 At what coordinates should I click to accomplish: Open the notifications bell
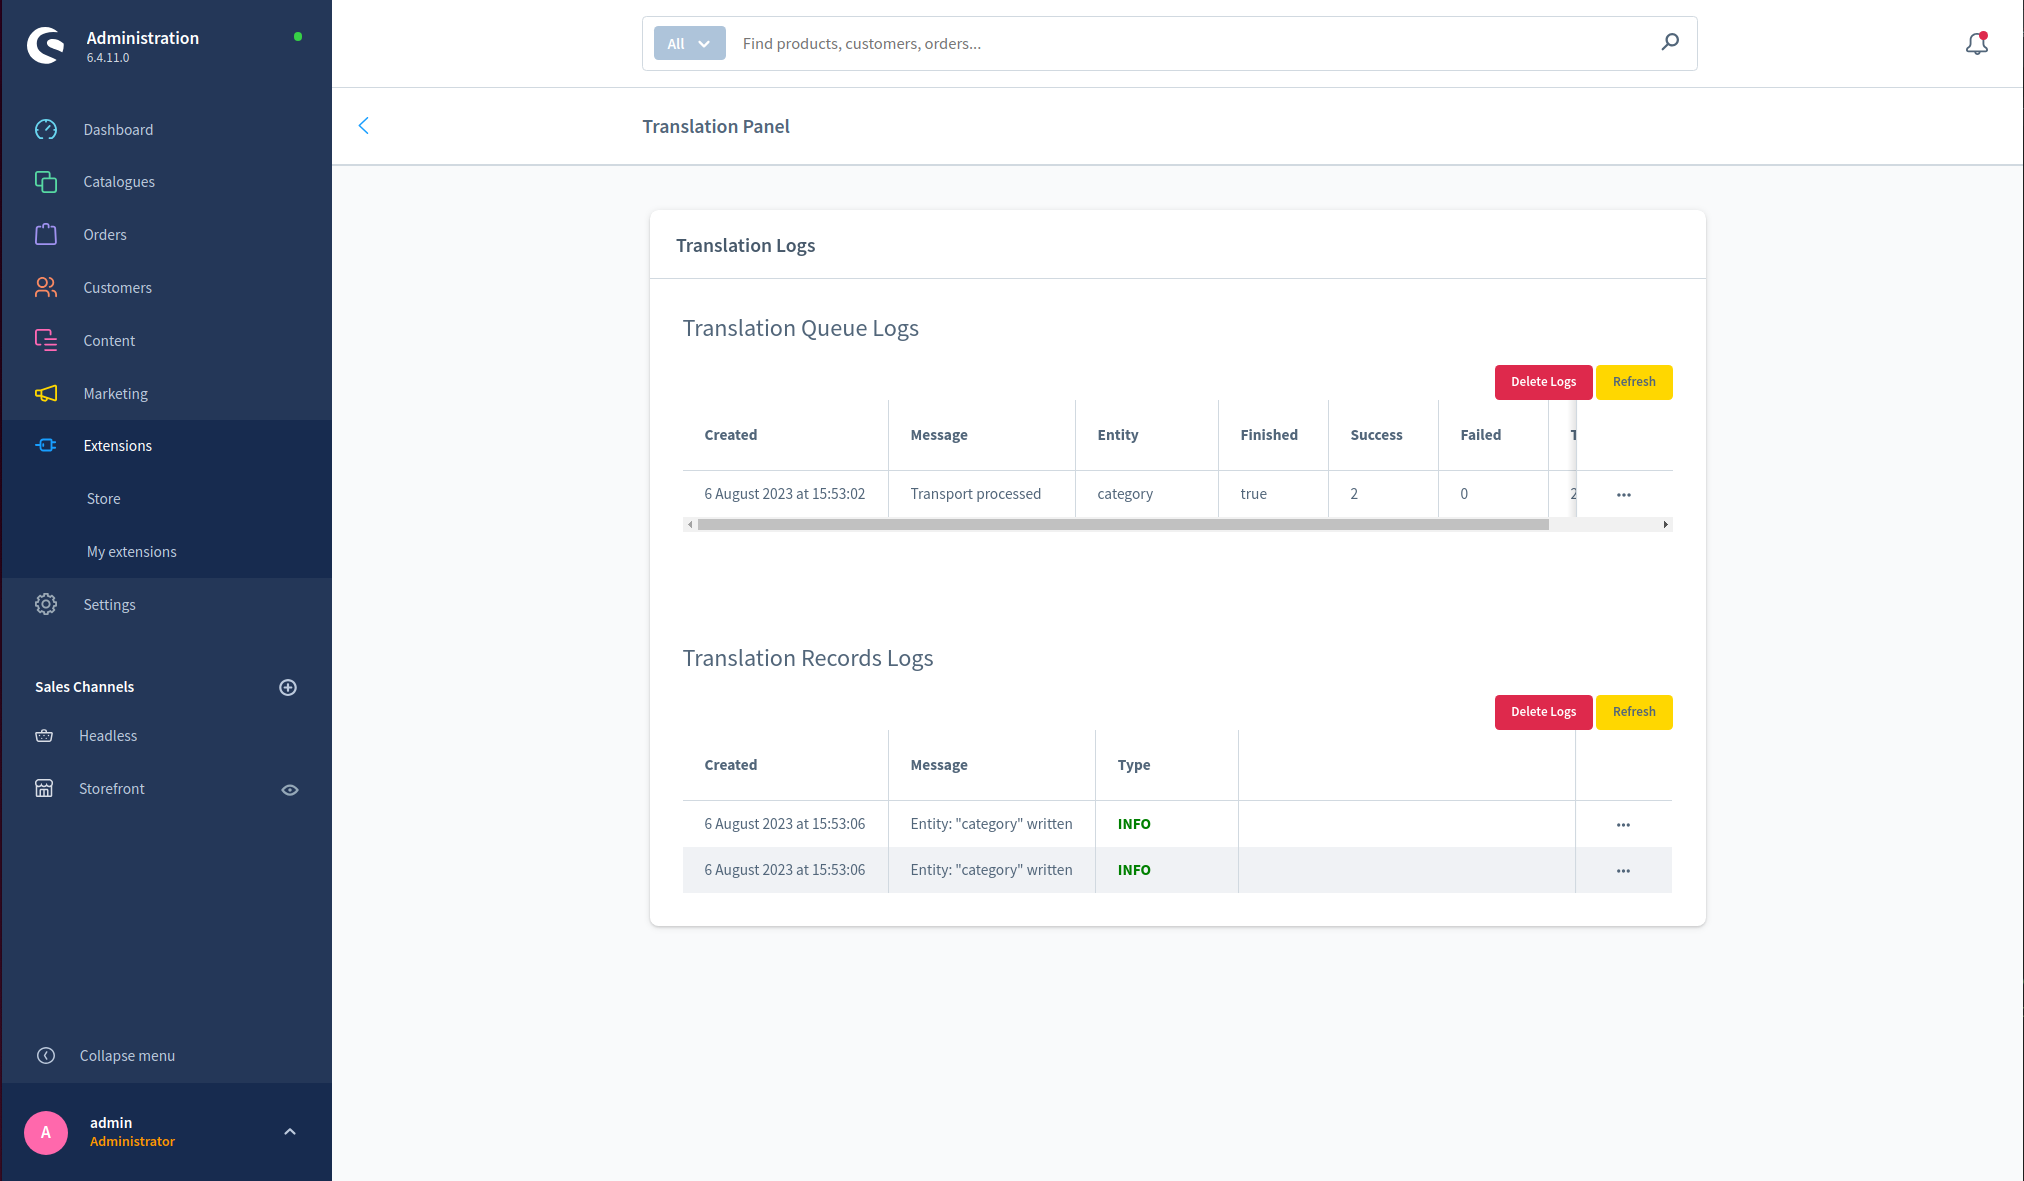pyautogui.click(x=1977, y=43)
